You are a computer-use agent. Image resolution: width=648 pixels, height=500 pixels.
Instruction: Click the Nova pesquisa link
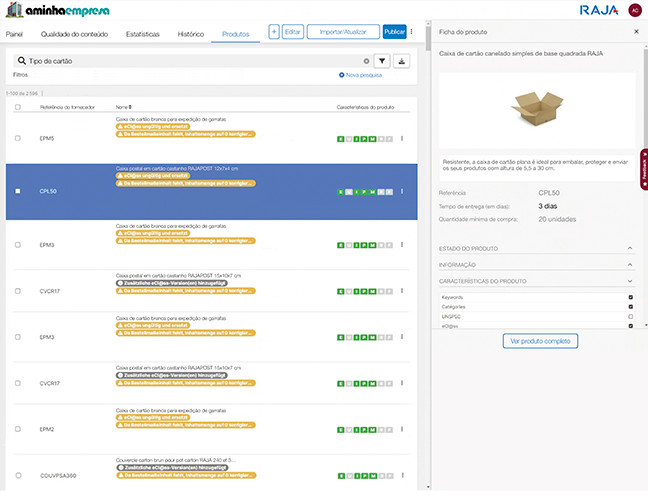(364, 75)
